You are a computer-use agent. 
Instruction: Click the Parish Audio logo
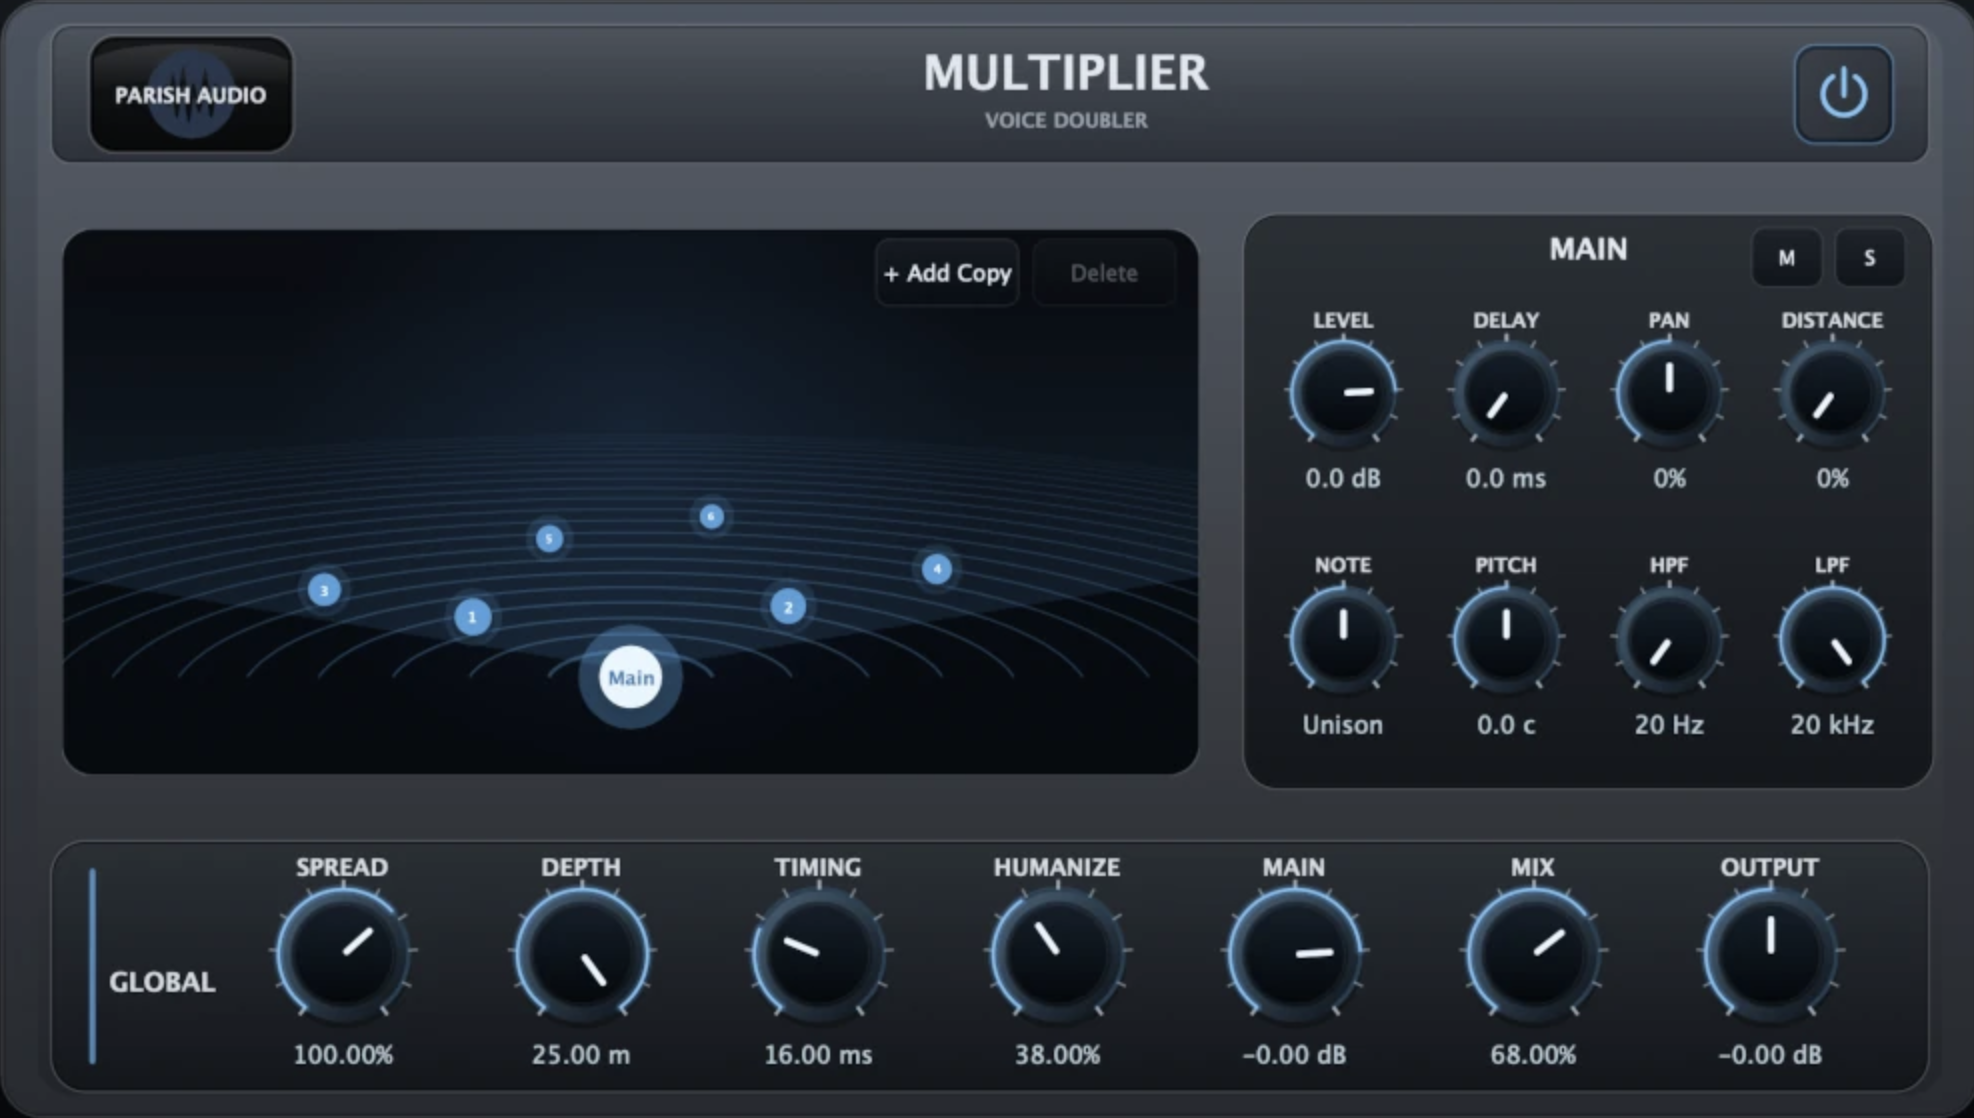click(x=191, y=94)
